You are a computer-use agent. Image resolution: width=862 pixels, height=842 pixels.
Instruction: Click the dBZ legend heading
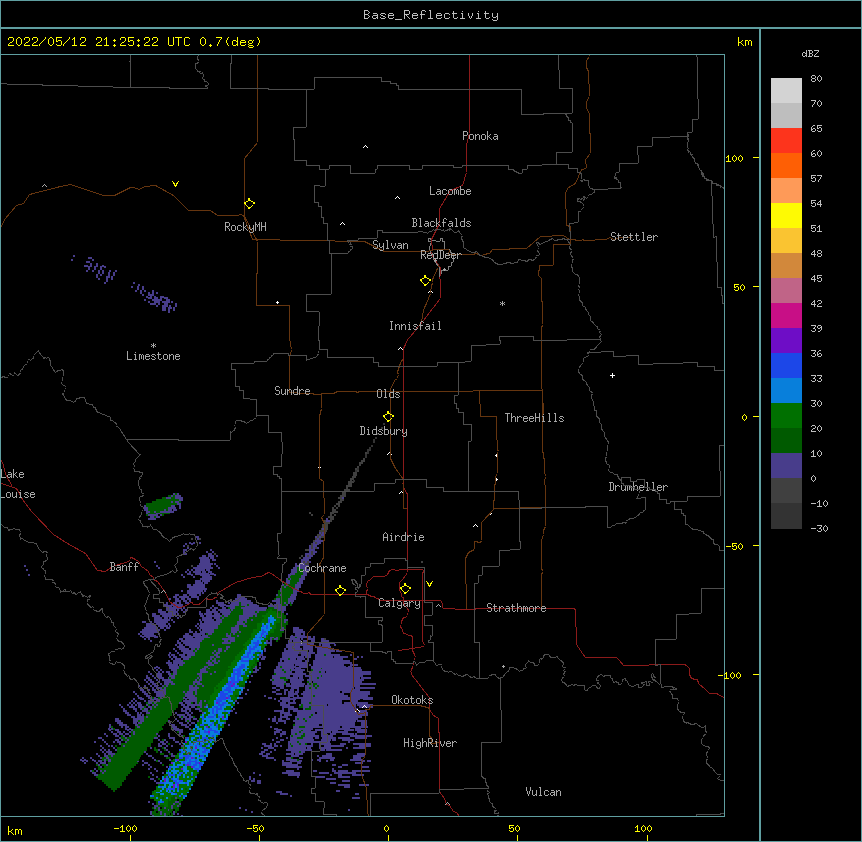[810, 53]
